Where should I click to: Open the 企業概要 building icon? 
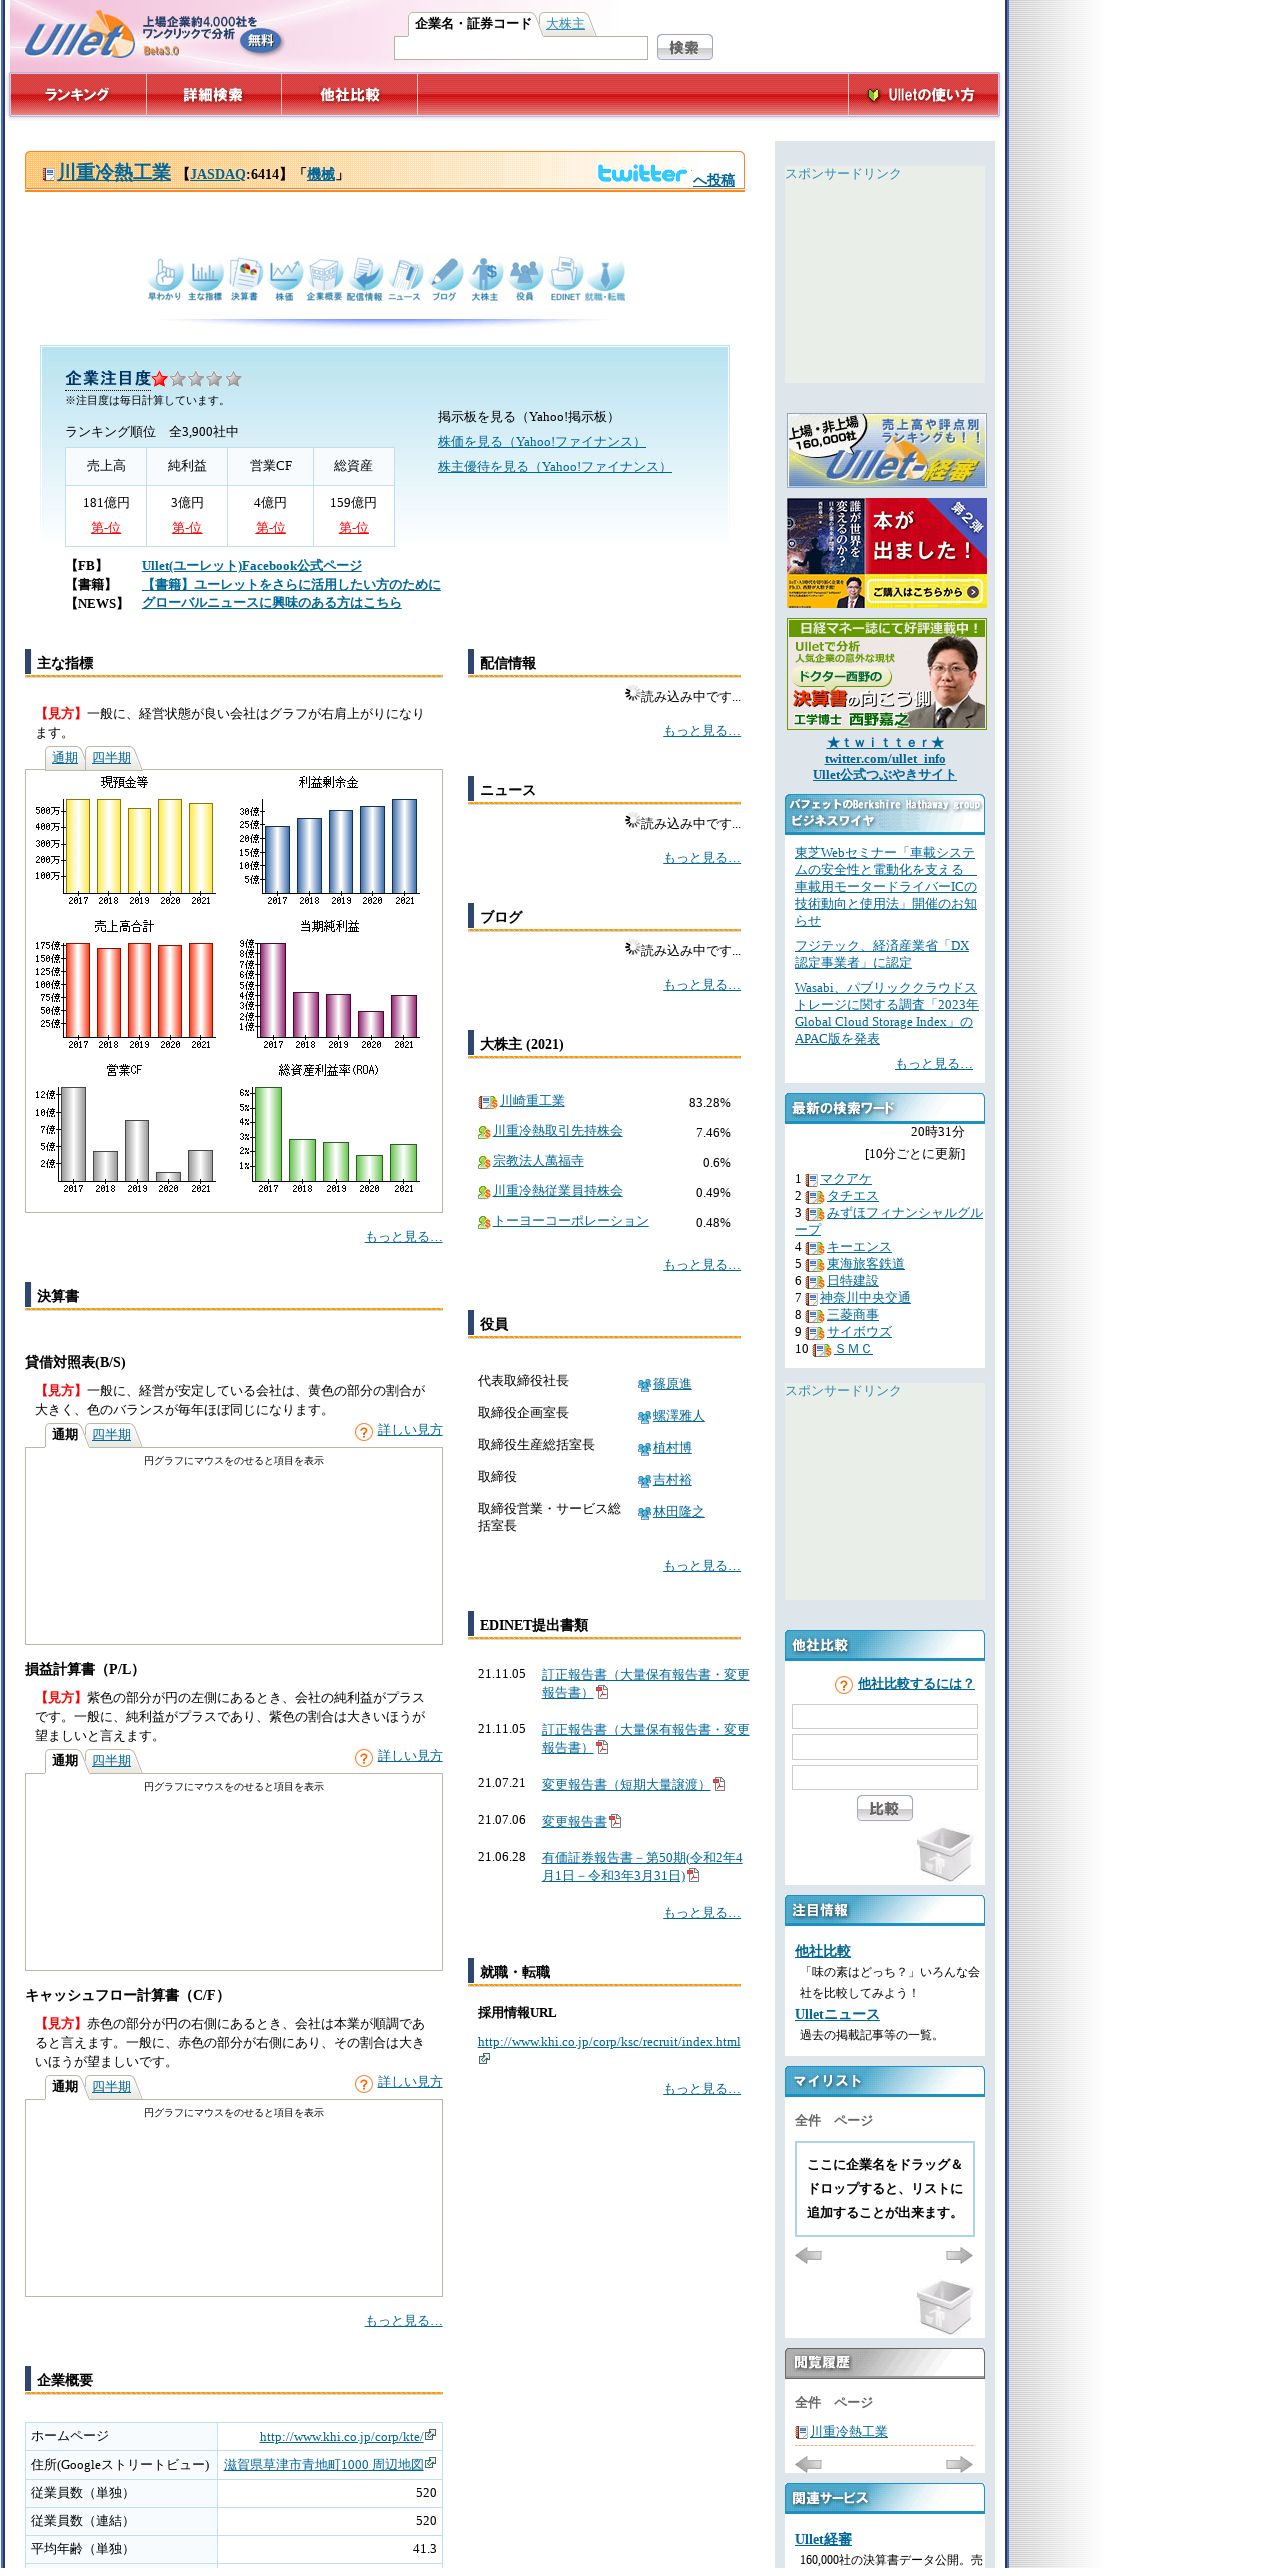325,279
